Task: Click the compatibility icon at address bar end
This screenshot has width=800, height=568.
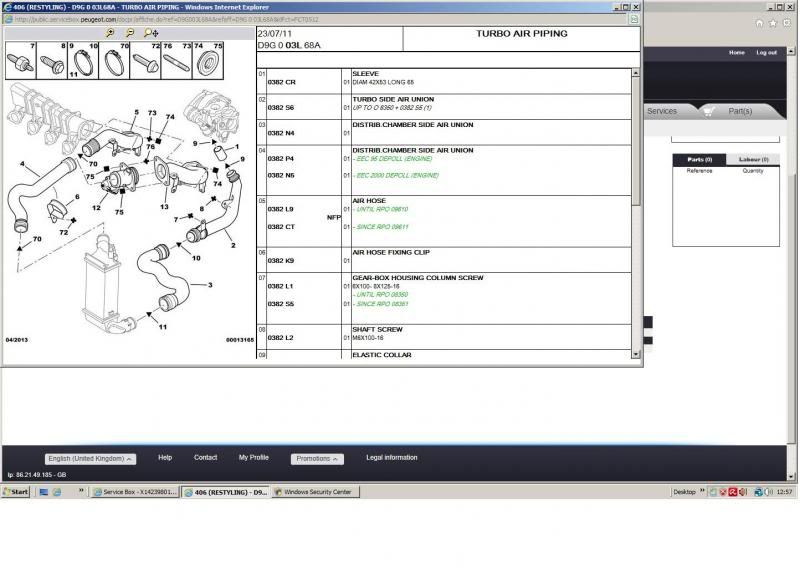Action: coord(634,19)
